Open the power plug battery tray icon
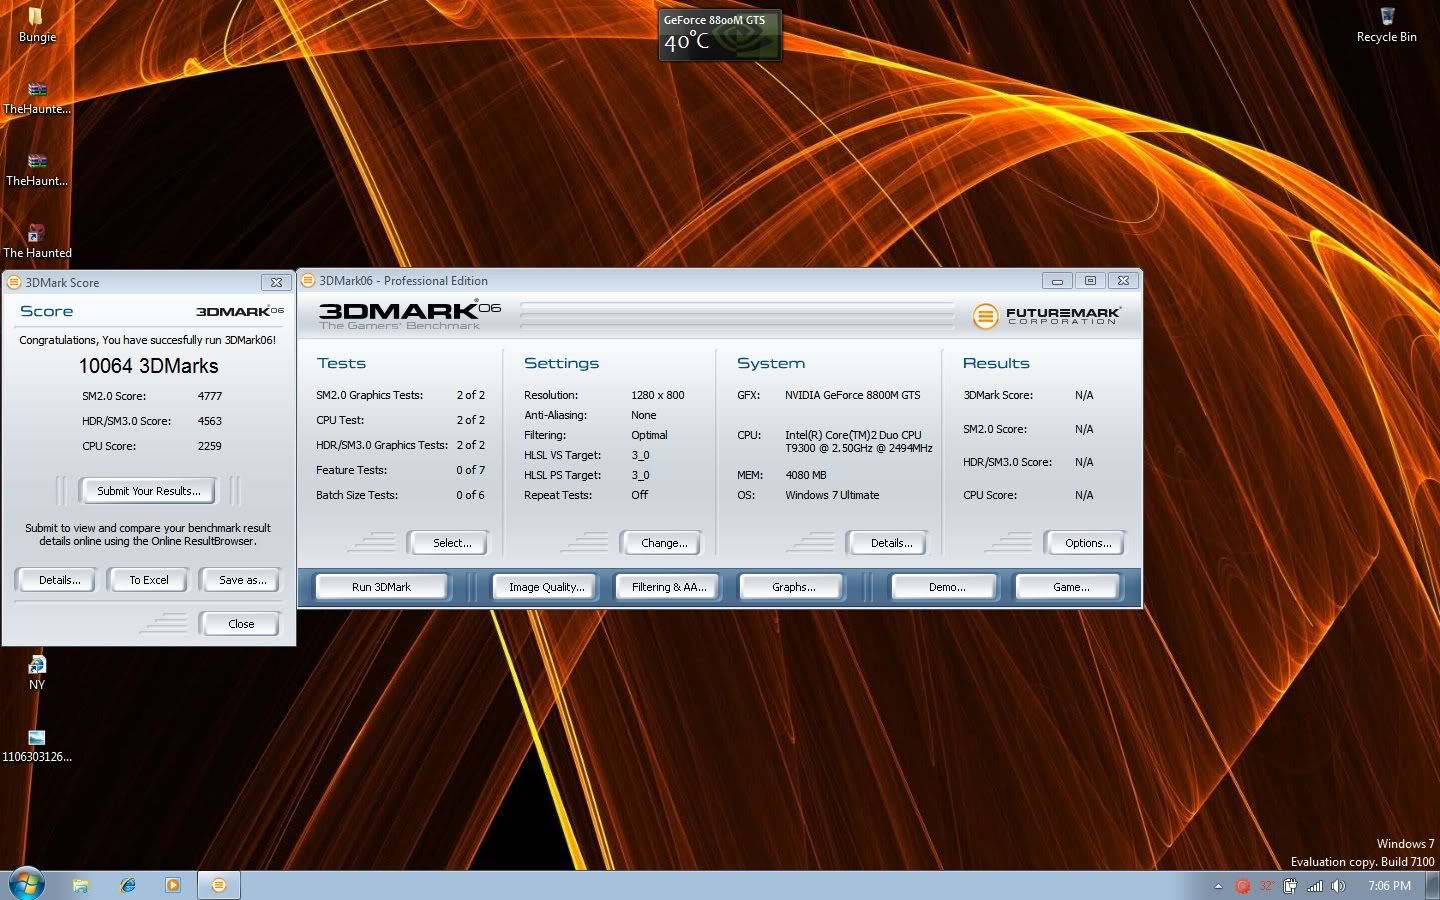Screen dimensions: 1440x900 click(1291, 886)
